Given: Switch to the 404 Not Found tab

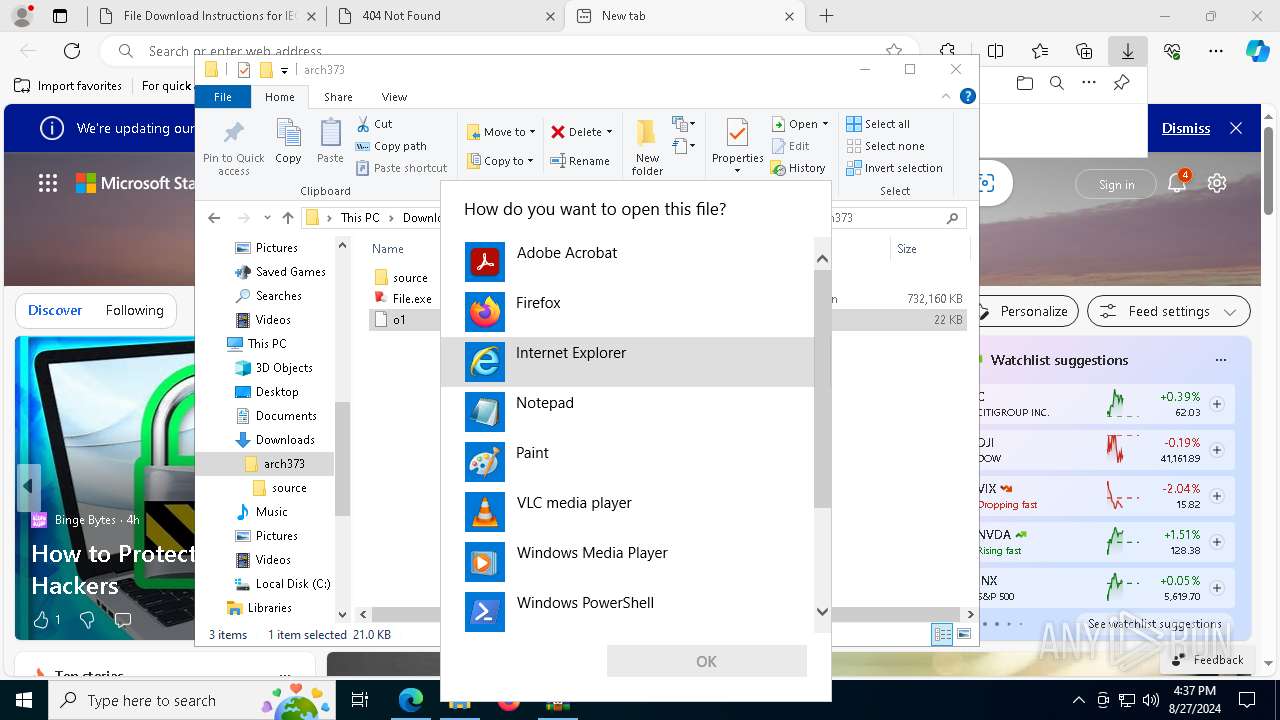Looking at the screenshot, I should pos(445,16).
